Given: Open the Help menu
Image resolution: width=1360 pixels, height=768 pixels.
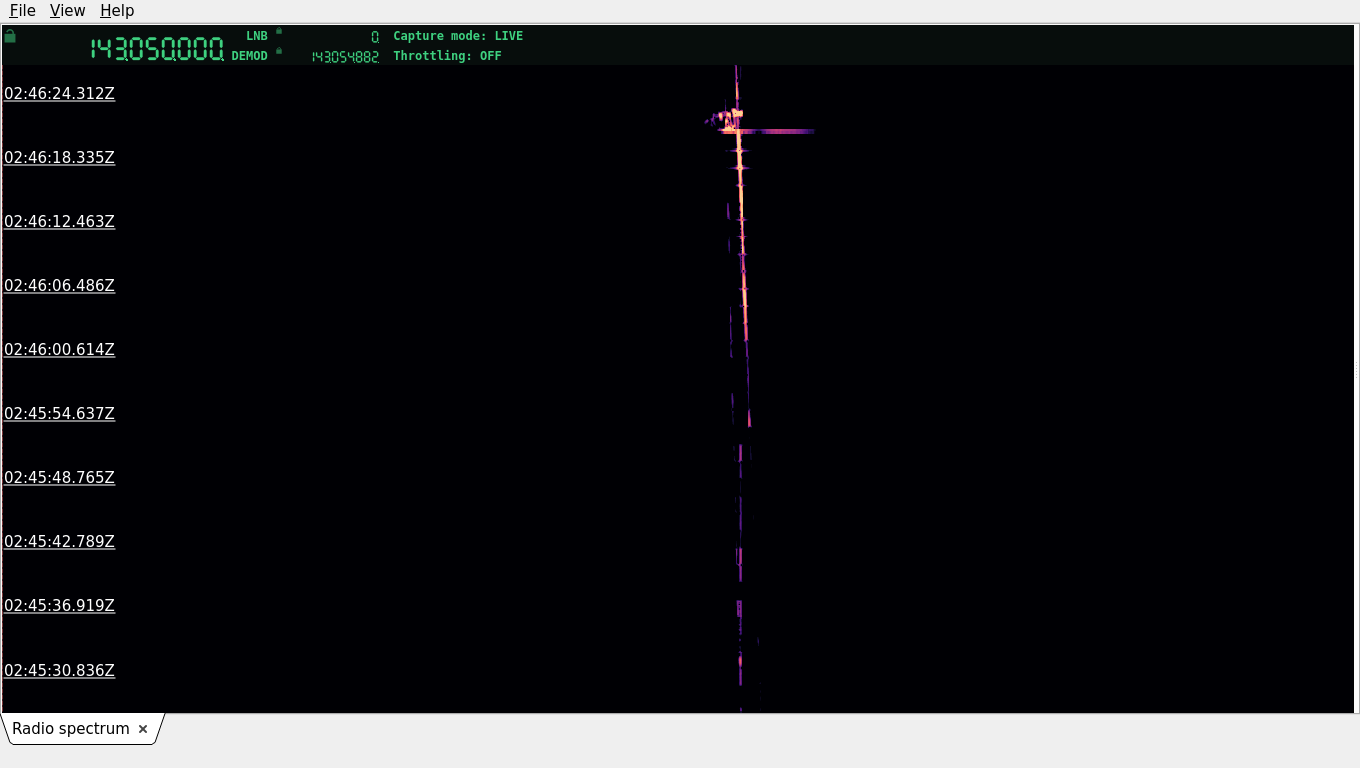Looking at the screenshot, I should 117,10.
